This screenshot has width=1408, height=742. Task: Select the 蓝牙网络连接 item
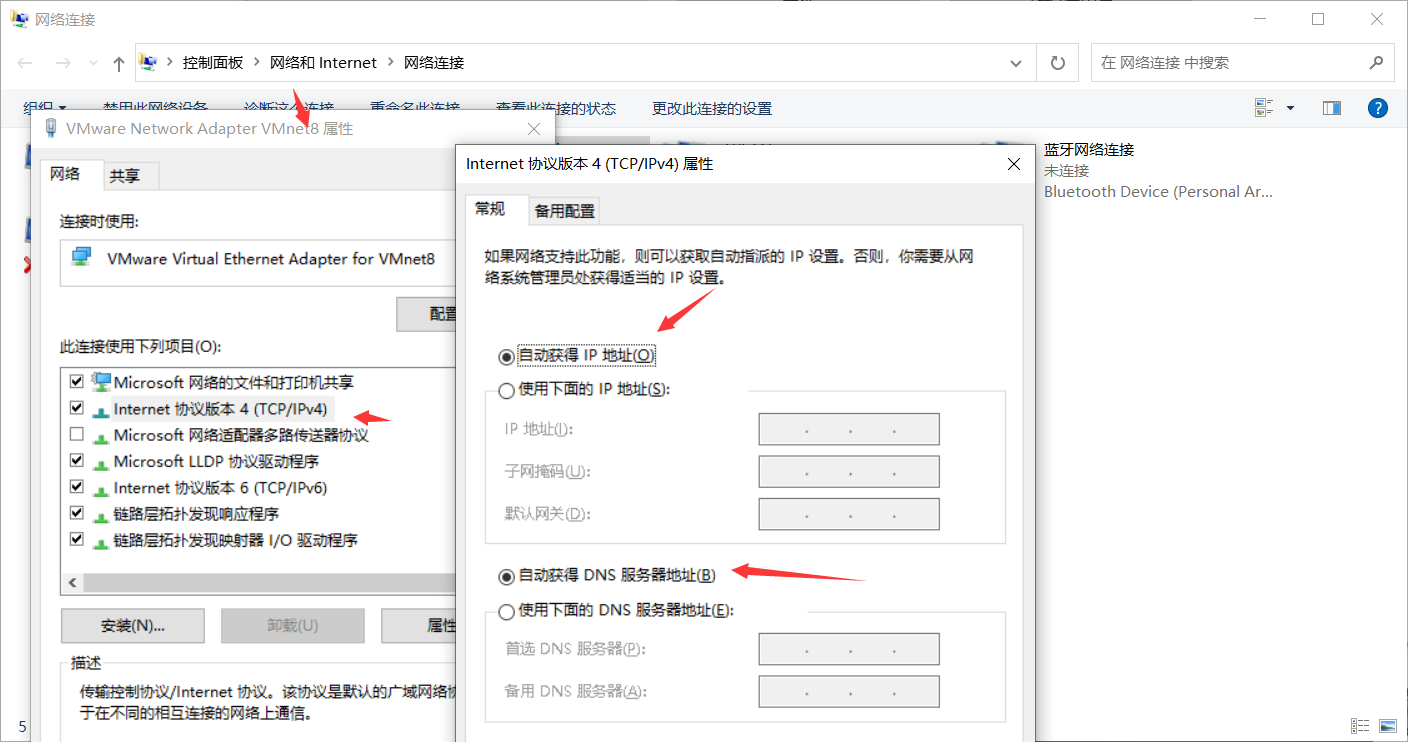pos(1158,170)
